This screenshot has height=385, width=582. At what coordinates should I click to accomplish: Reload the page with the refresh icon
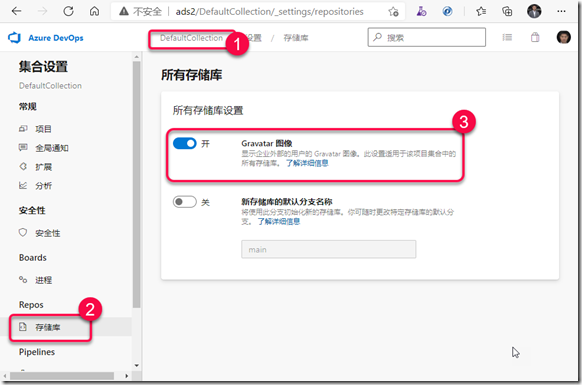[68, 11]
